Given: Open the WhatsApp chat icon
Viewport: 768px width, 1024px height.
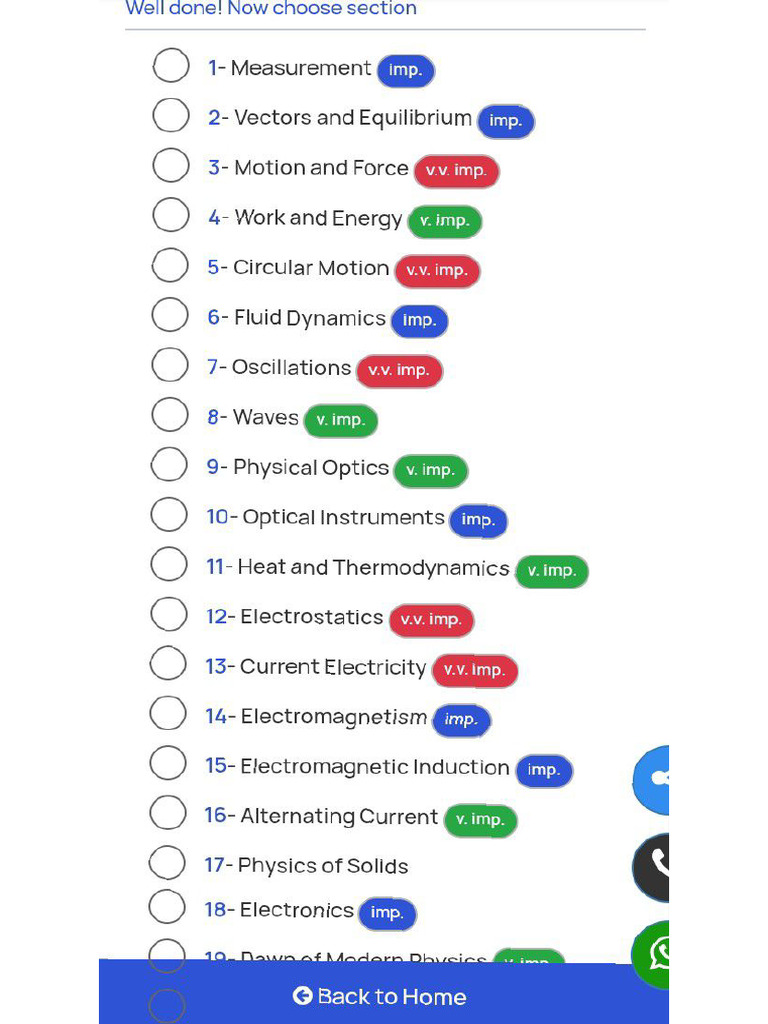Looking at the screenshot, I should coord(652,954).
